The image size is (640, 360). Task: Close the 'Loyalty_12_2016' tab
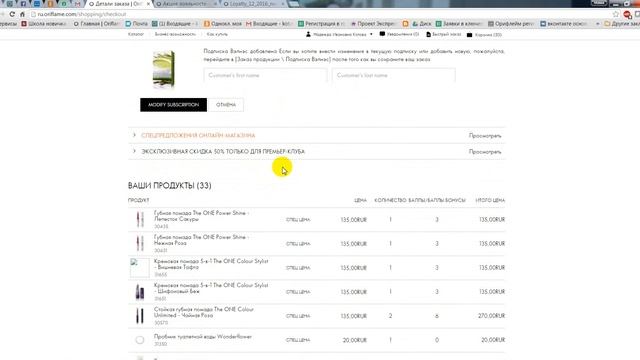283,4
